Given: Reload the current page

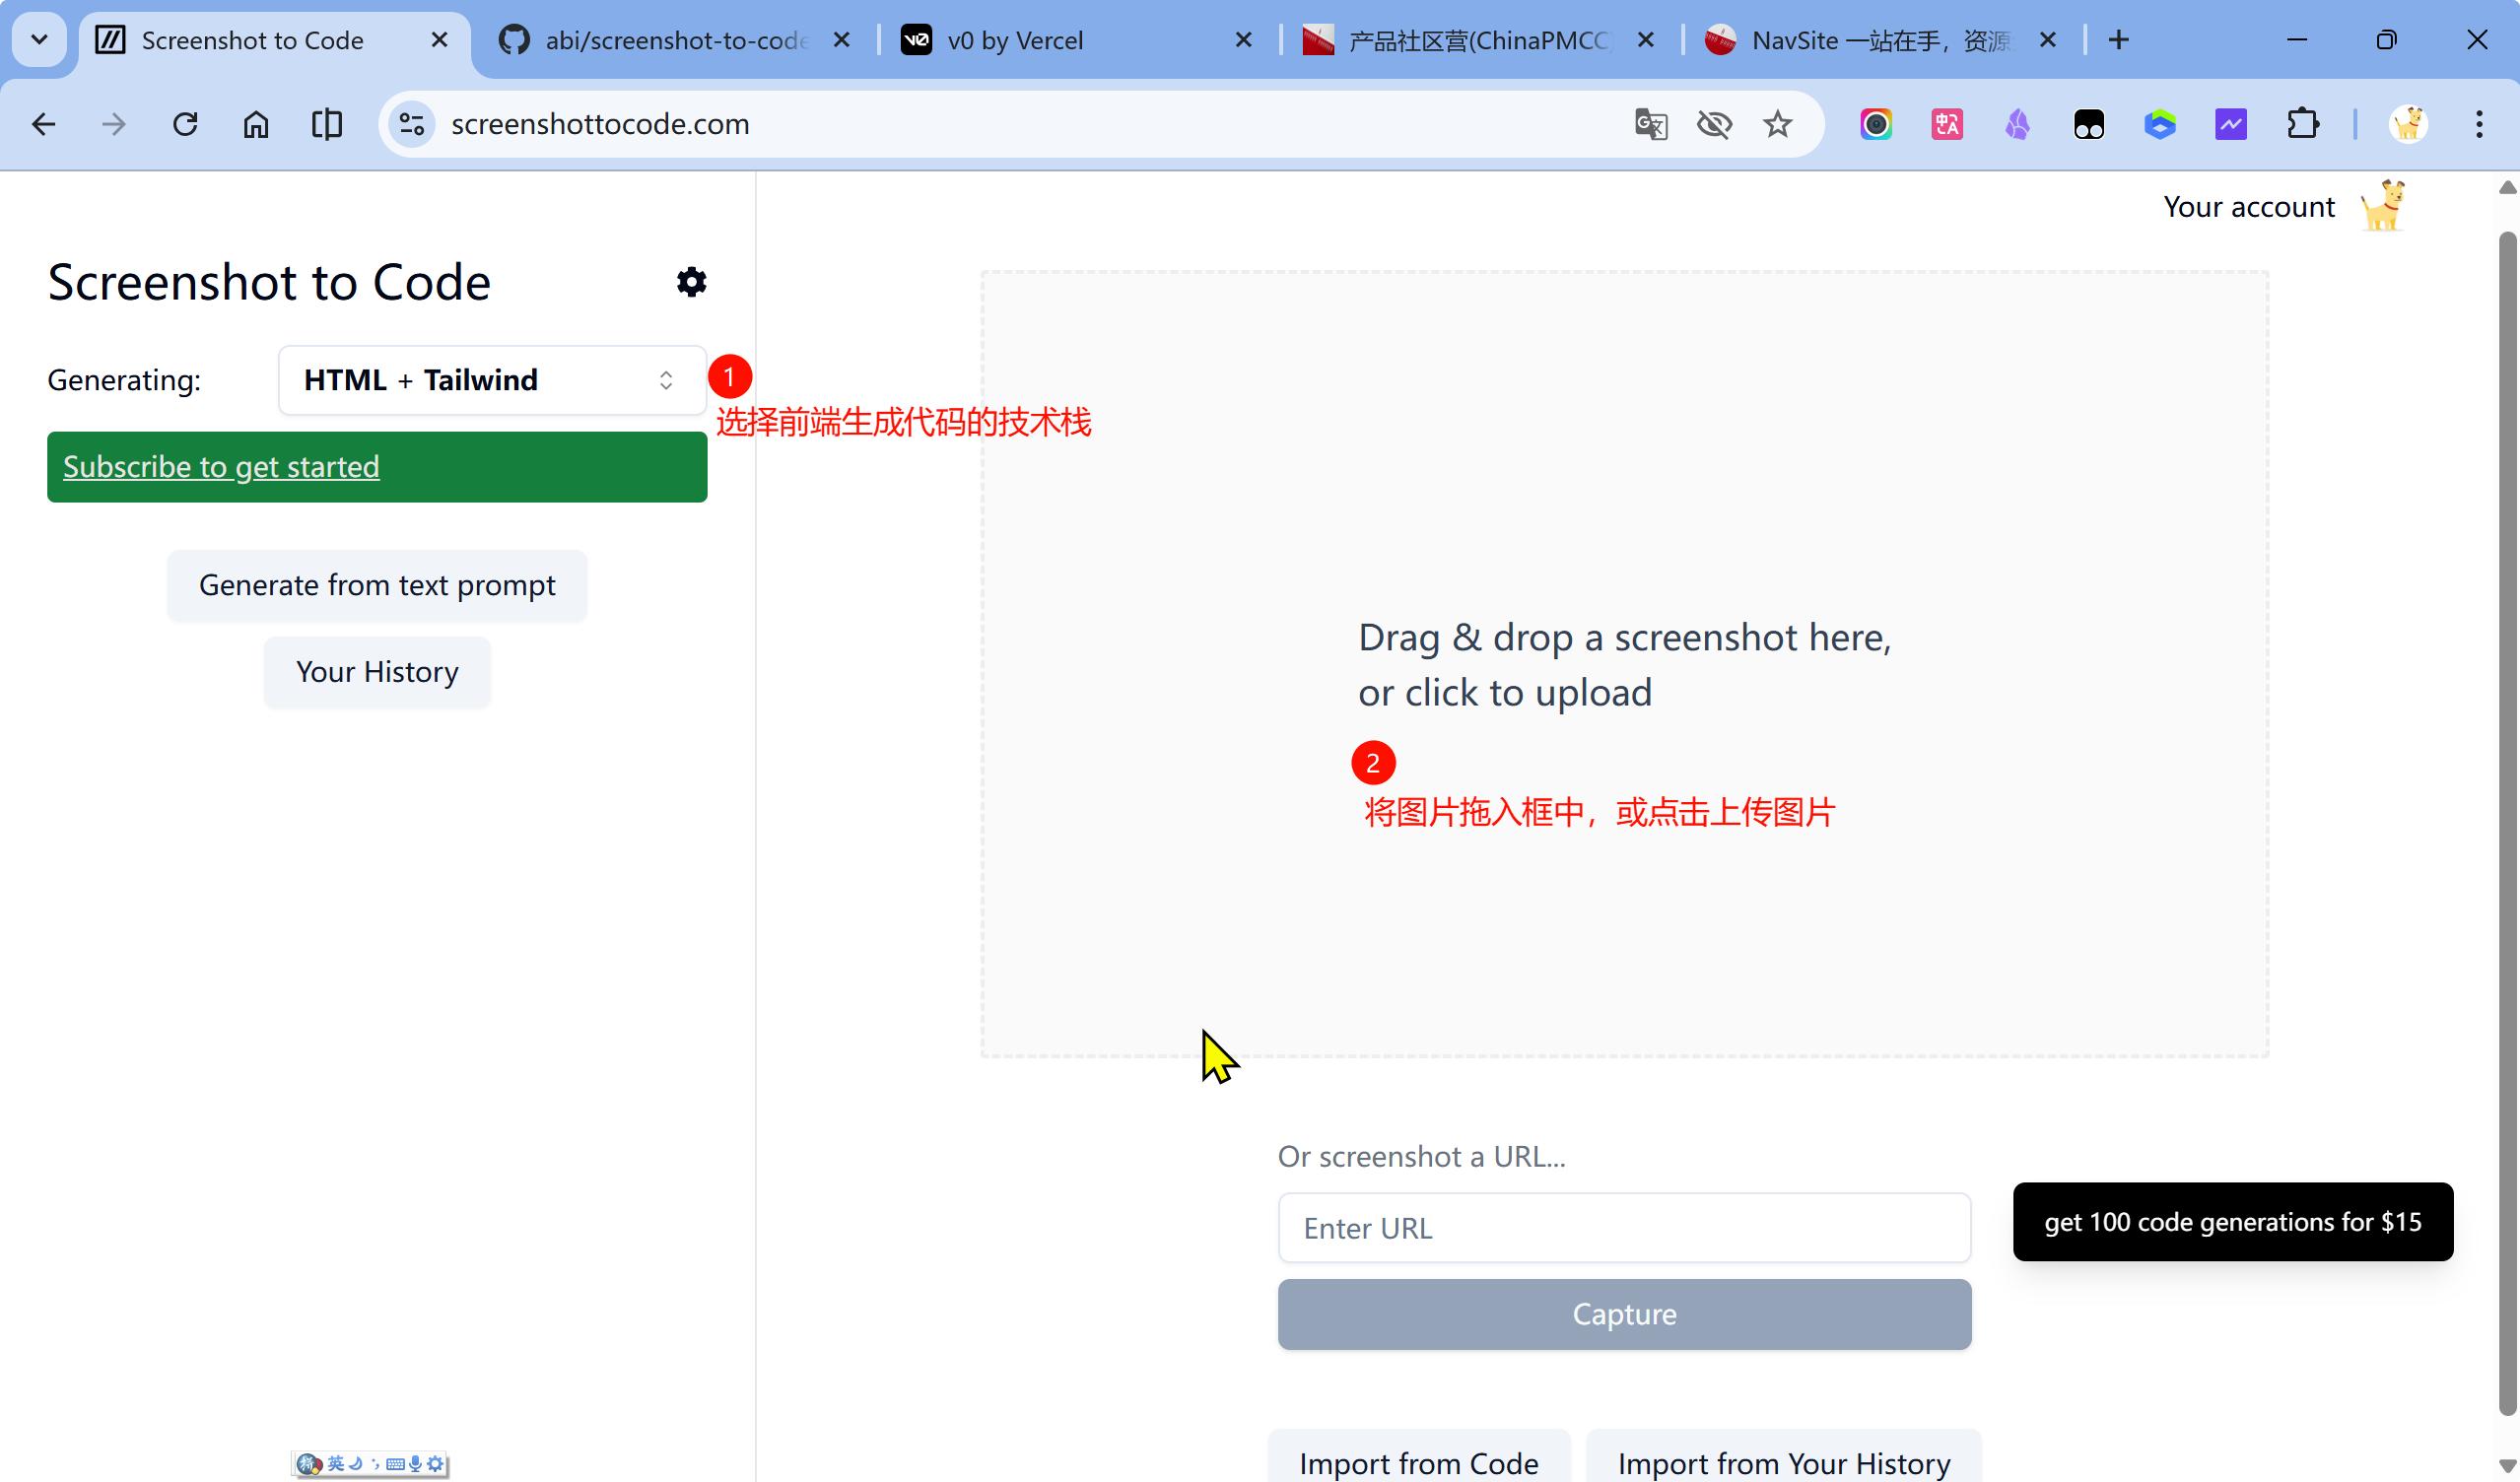Looking at the screenshot, I should tap(185, 124).
